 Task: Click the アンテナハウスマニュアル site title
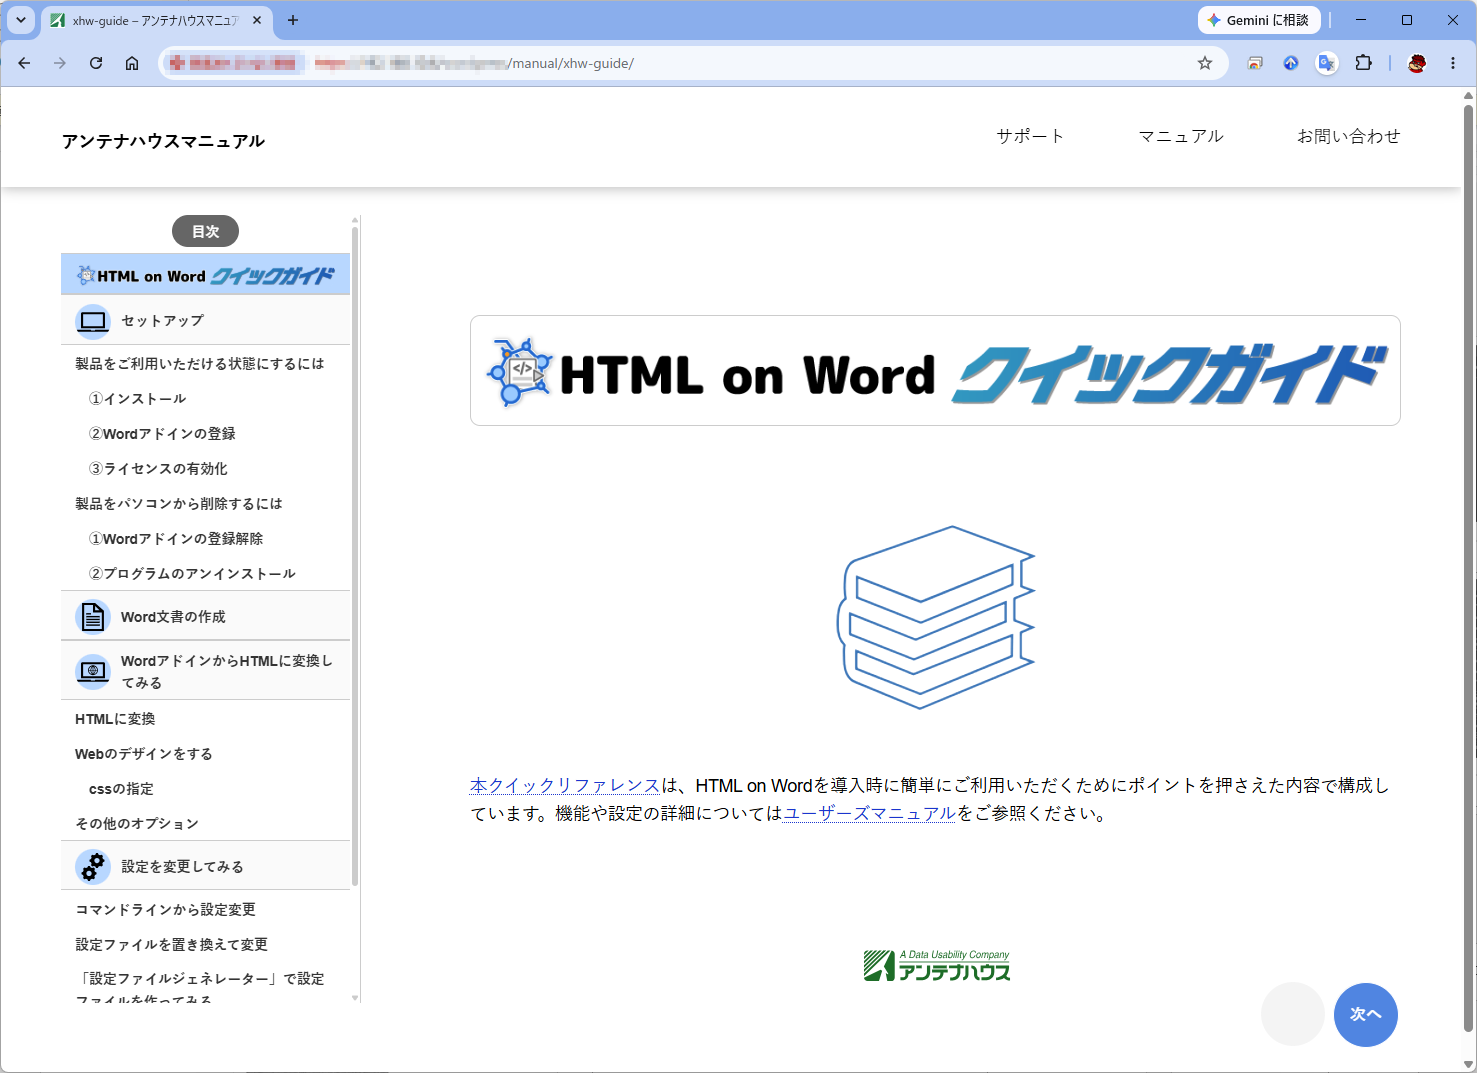pos(163,141)
